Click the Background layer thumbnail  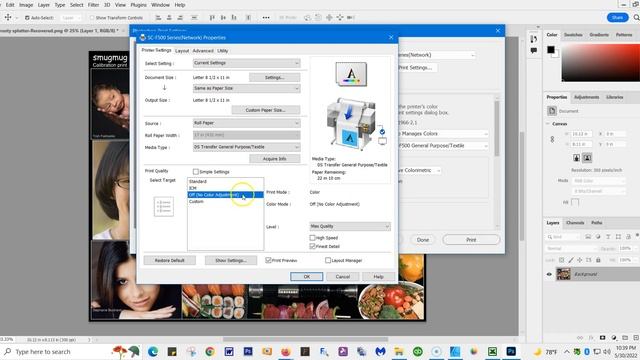pyautogui.click(x=564, y=274)
